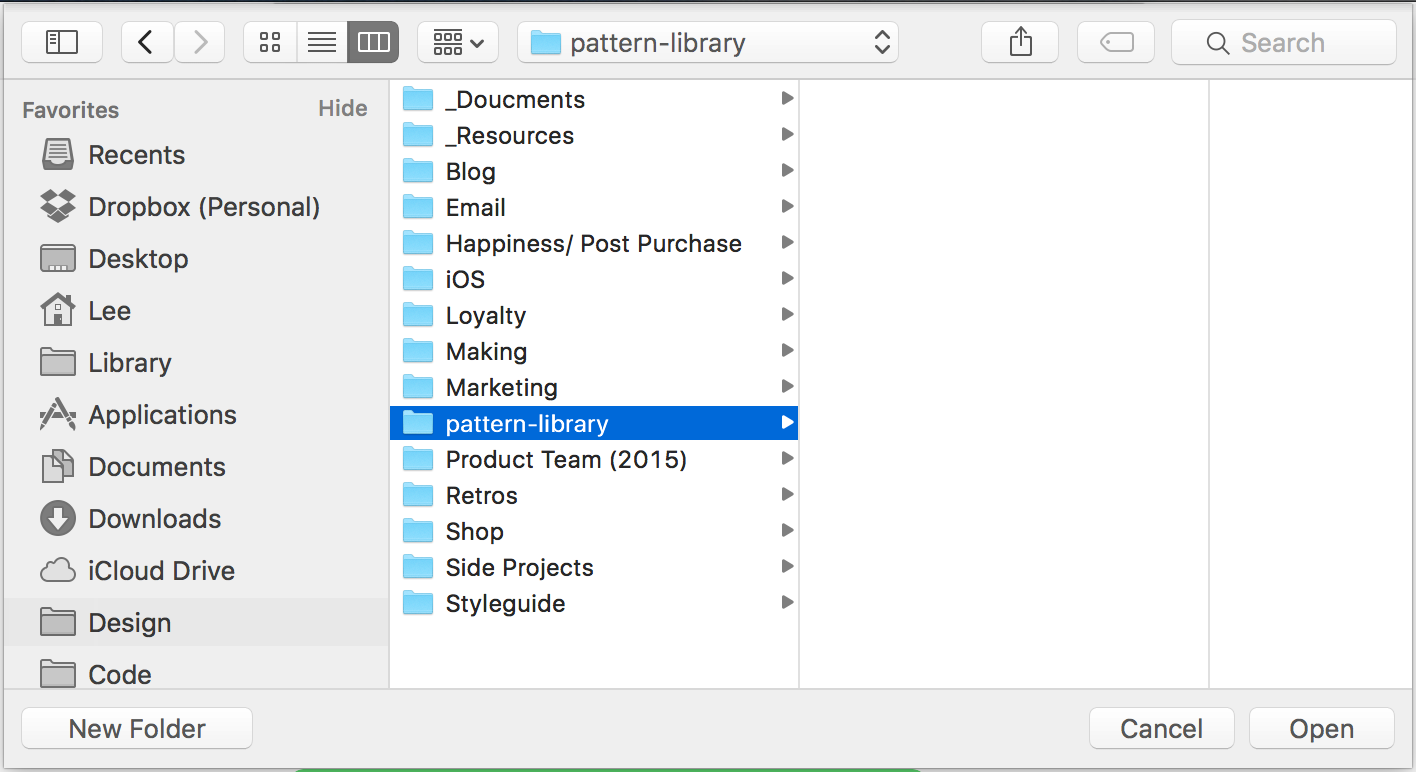Open the Recents sidebar entry
Viewport: 1416px width, 772px height.
(x=137, y=155)
